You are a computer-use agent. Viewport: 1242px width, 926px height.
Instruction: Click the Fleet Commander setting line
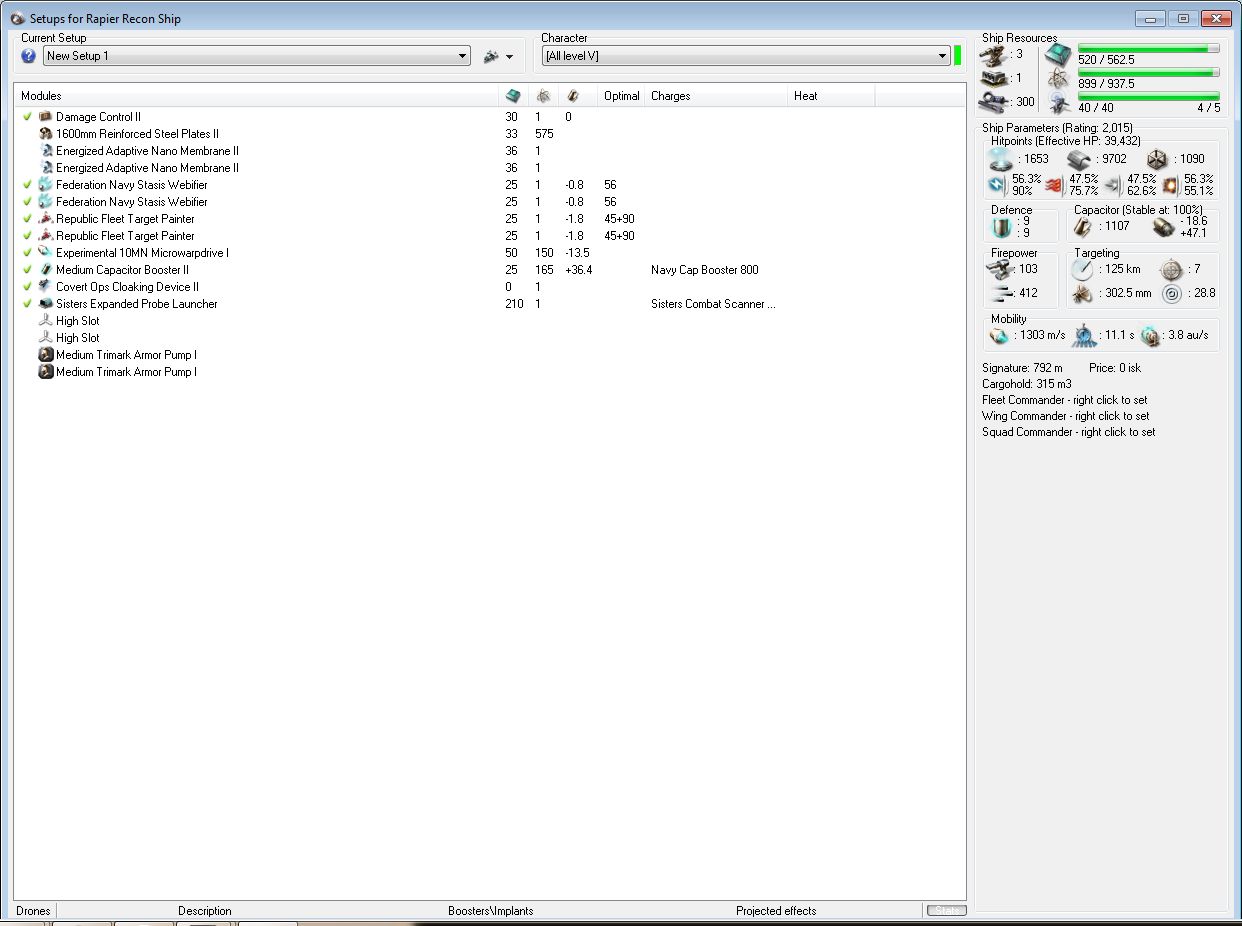[x=1065, y=400]
